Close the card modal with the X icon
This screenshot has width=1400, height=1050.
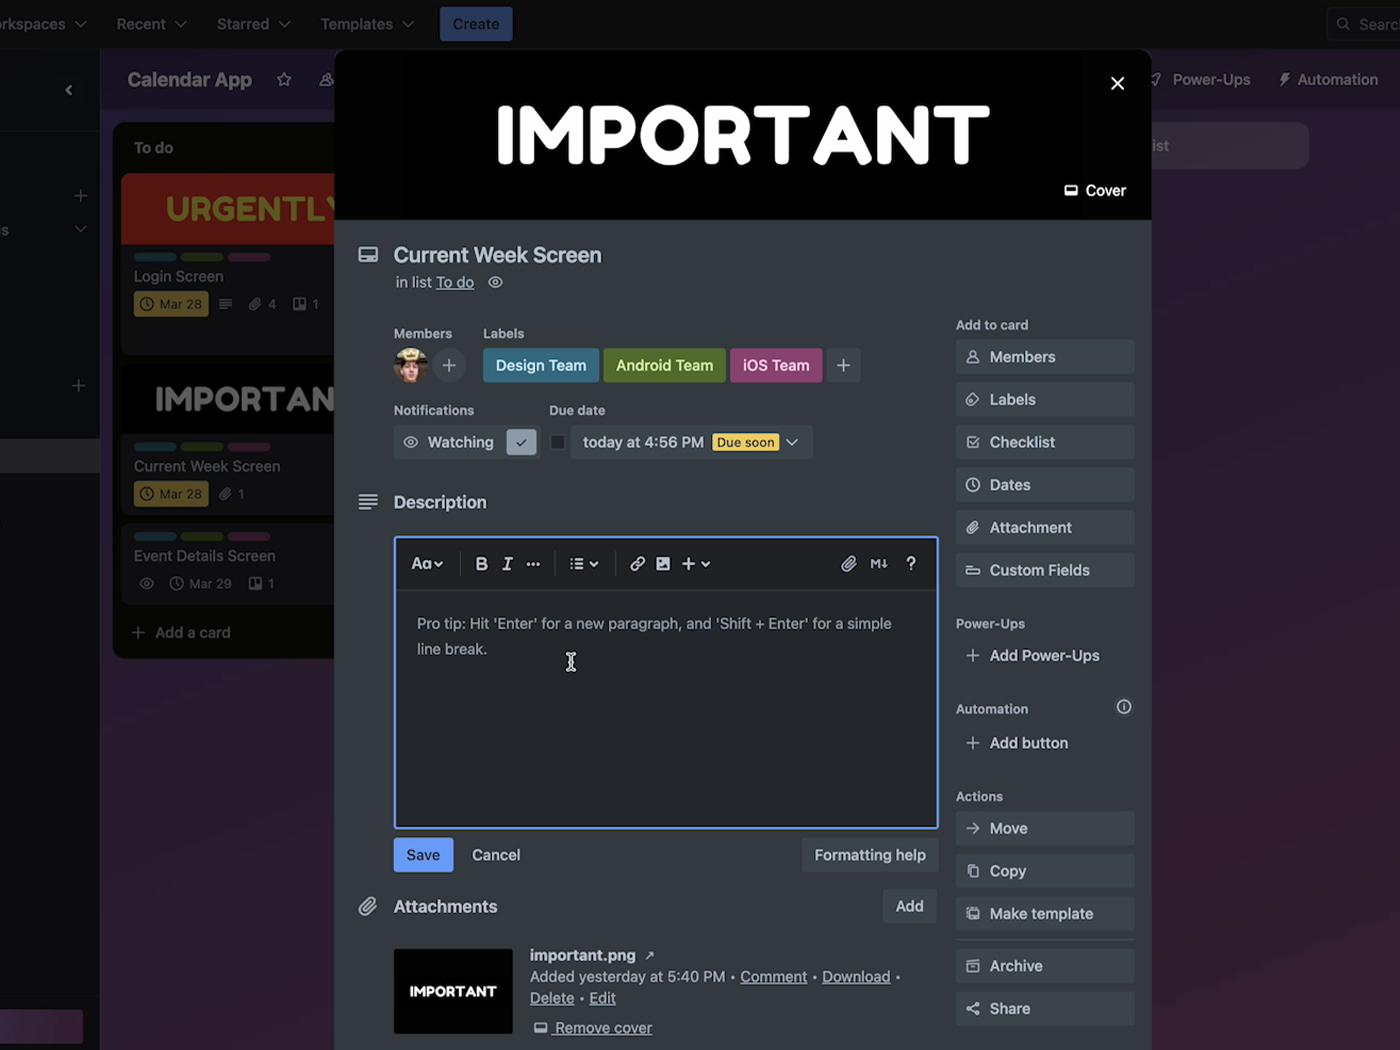pos(1117,83)
